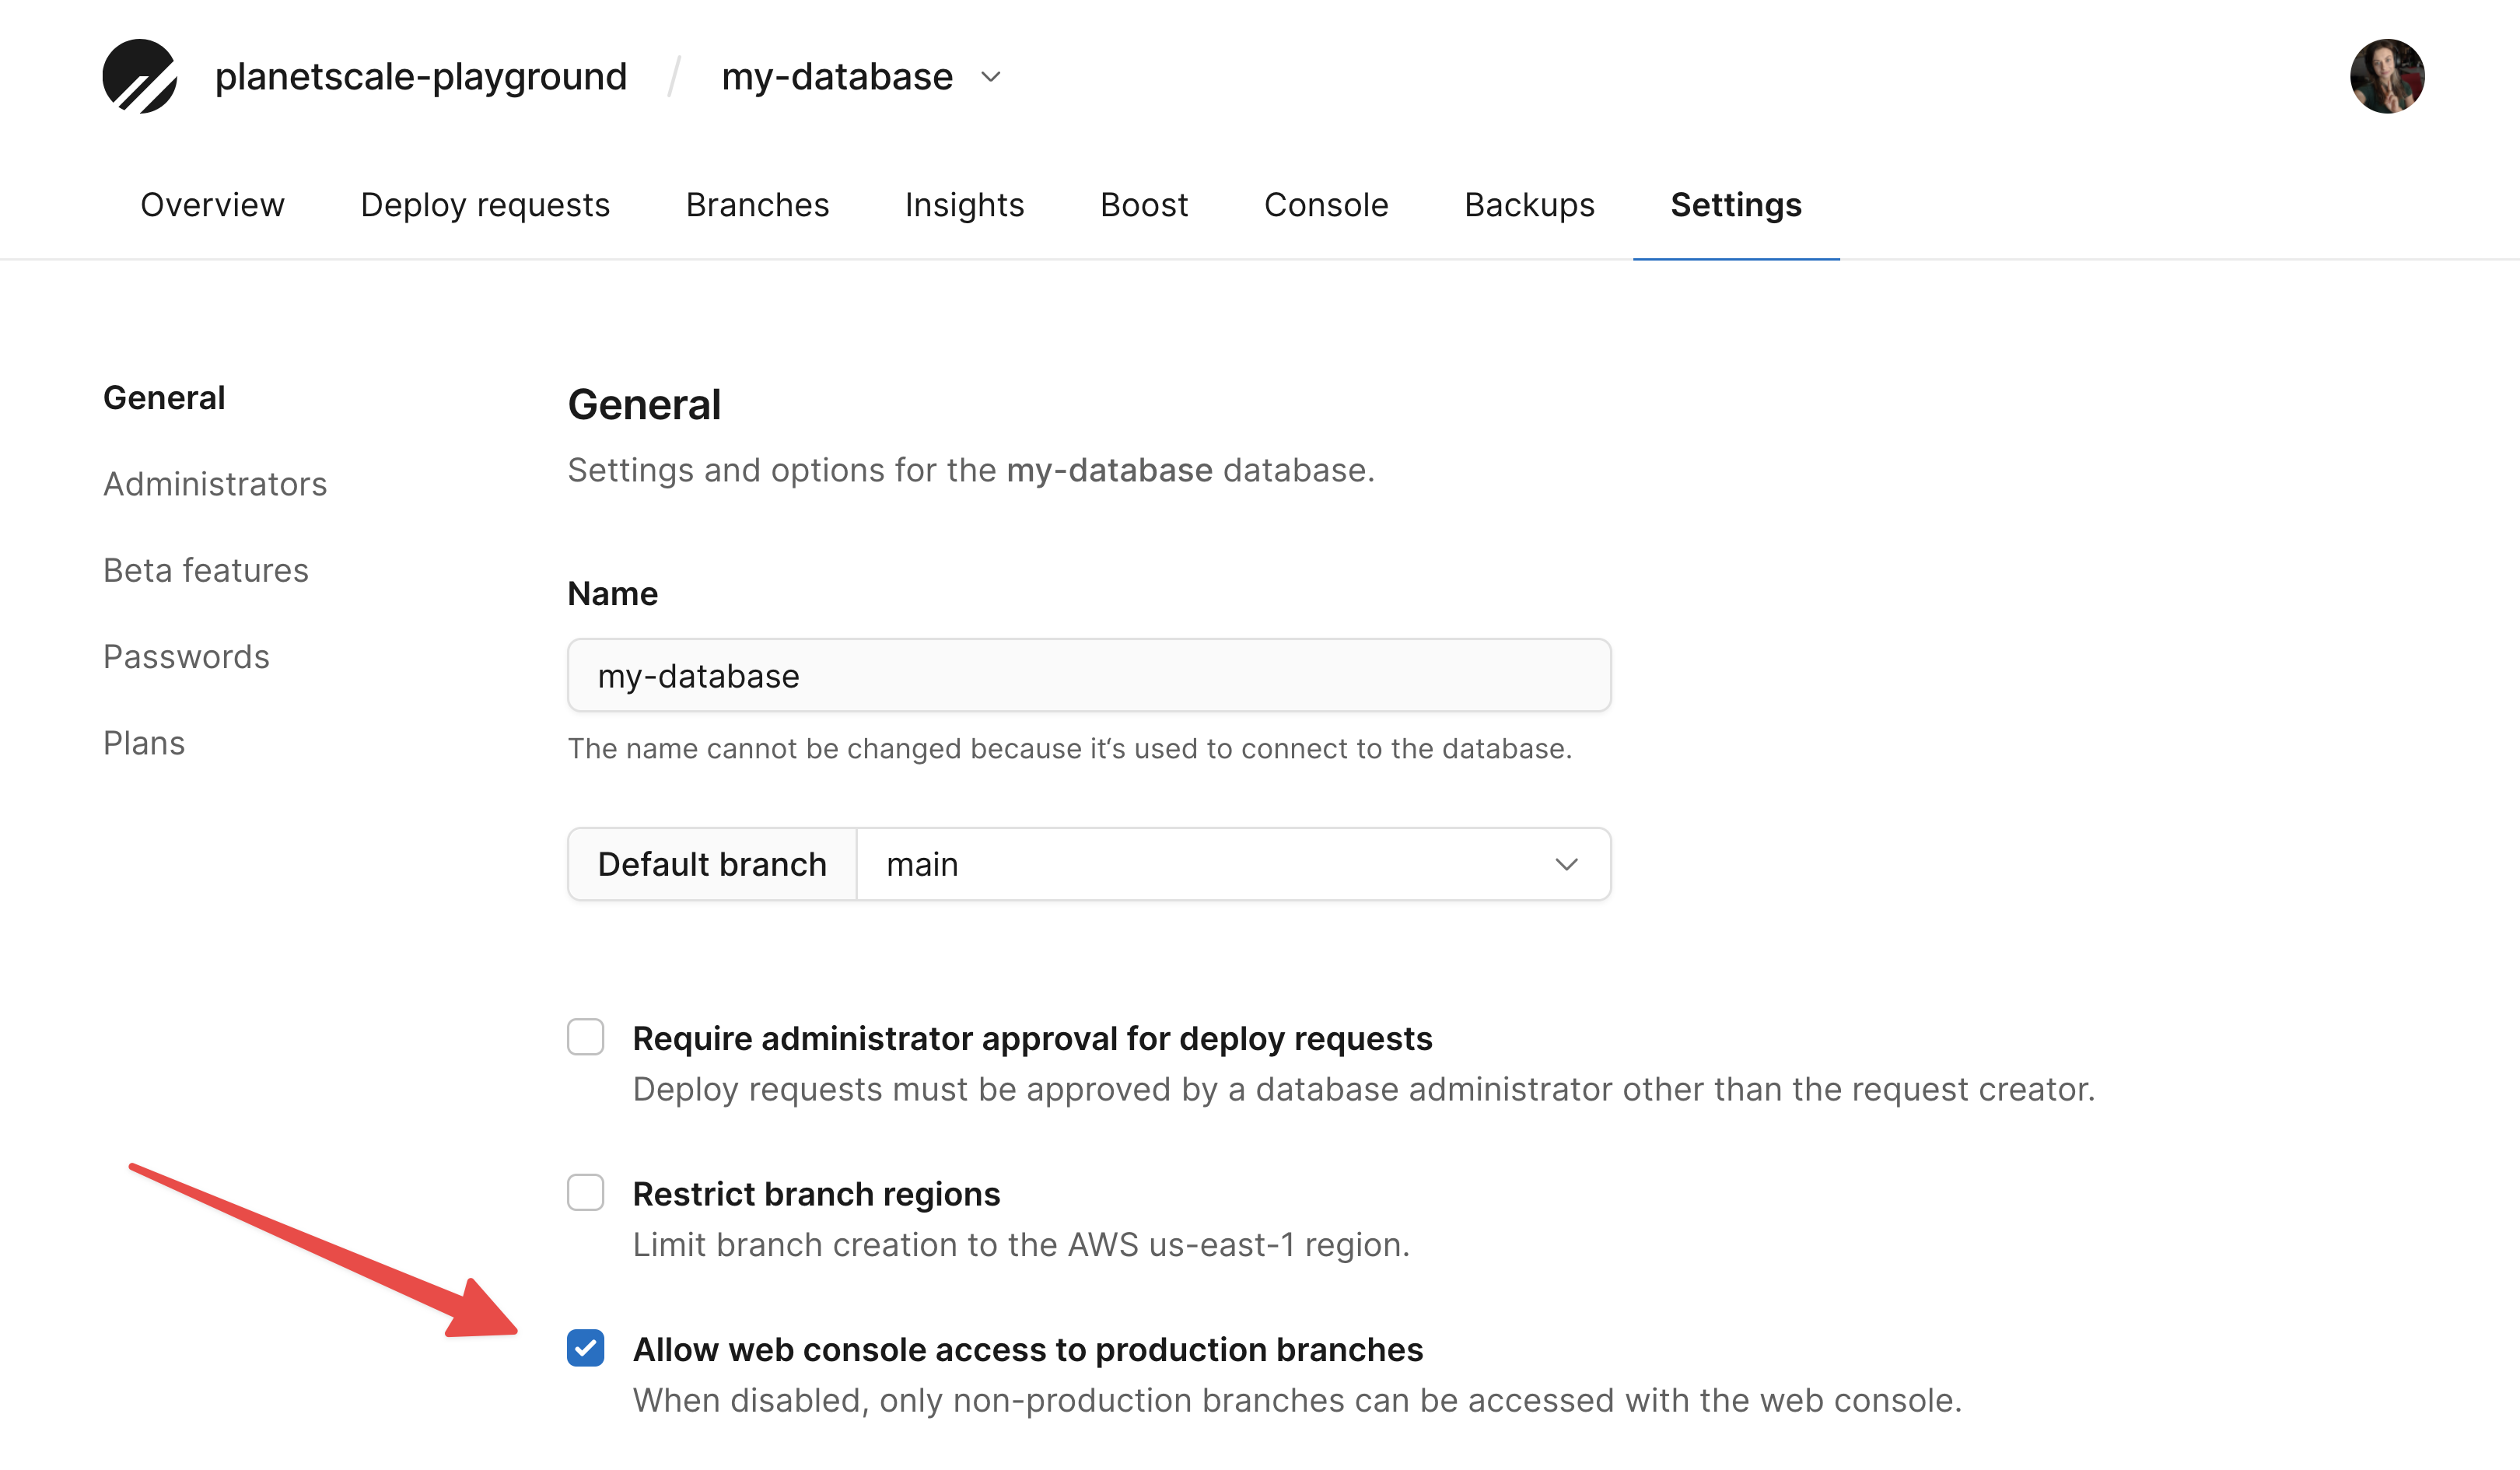Open Beta features settings section

206,569
